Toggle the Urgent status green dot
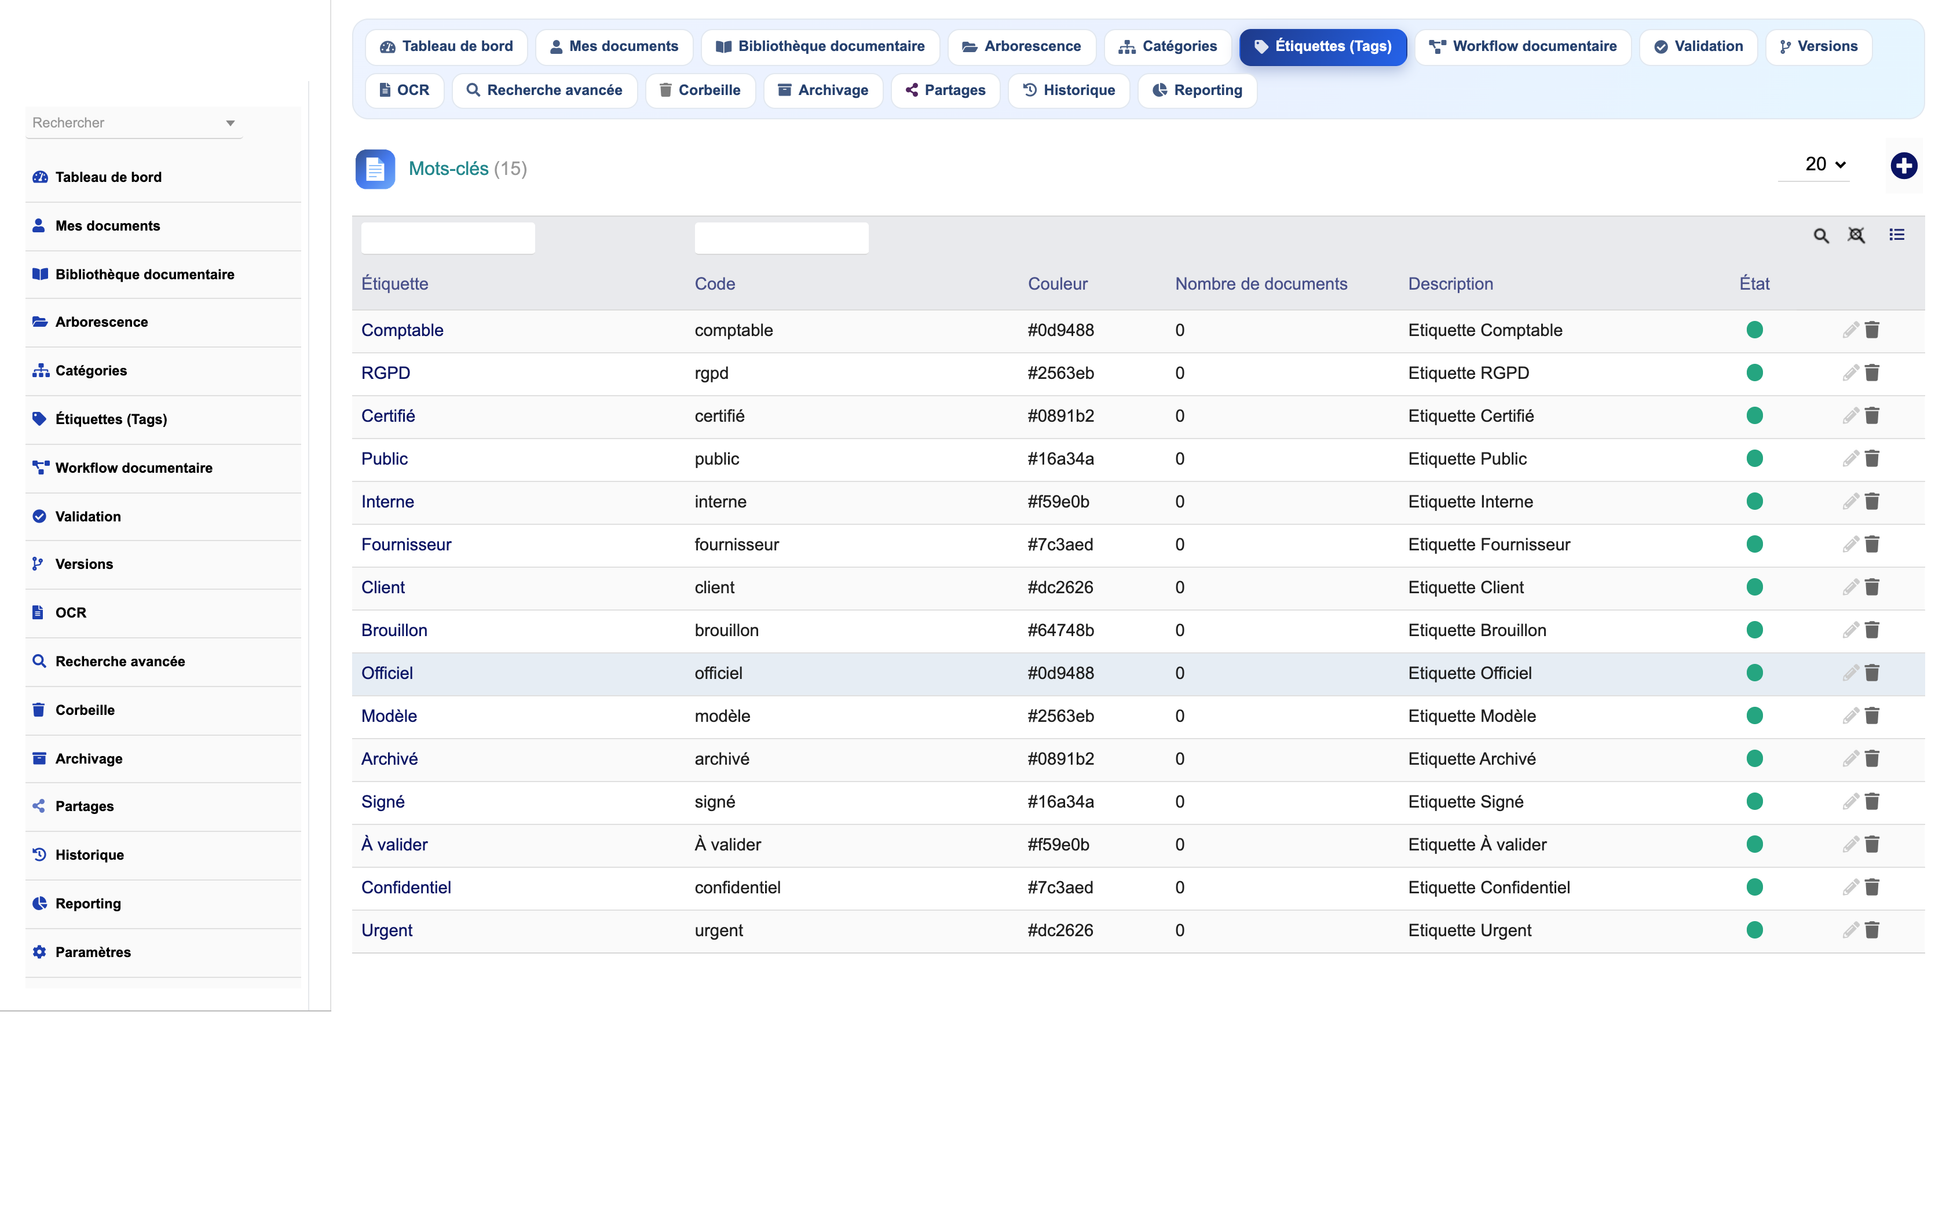This screenshot has height=1205, width=1946. click(x=1754, y=931)
